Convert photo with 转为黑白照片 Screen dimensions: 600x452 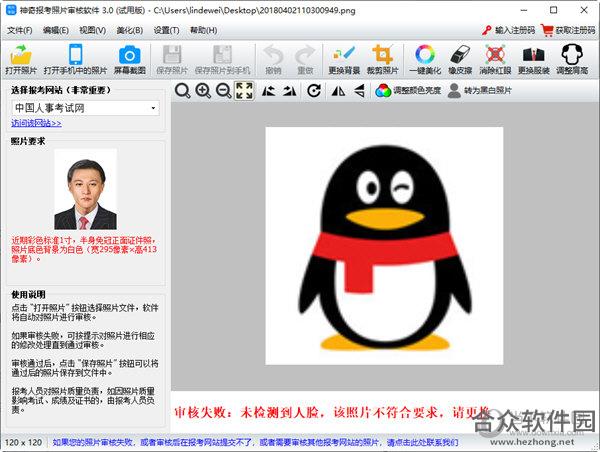[x=479, y=91]
